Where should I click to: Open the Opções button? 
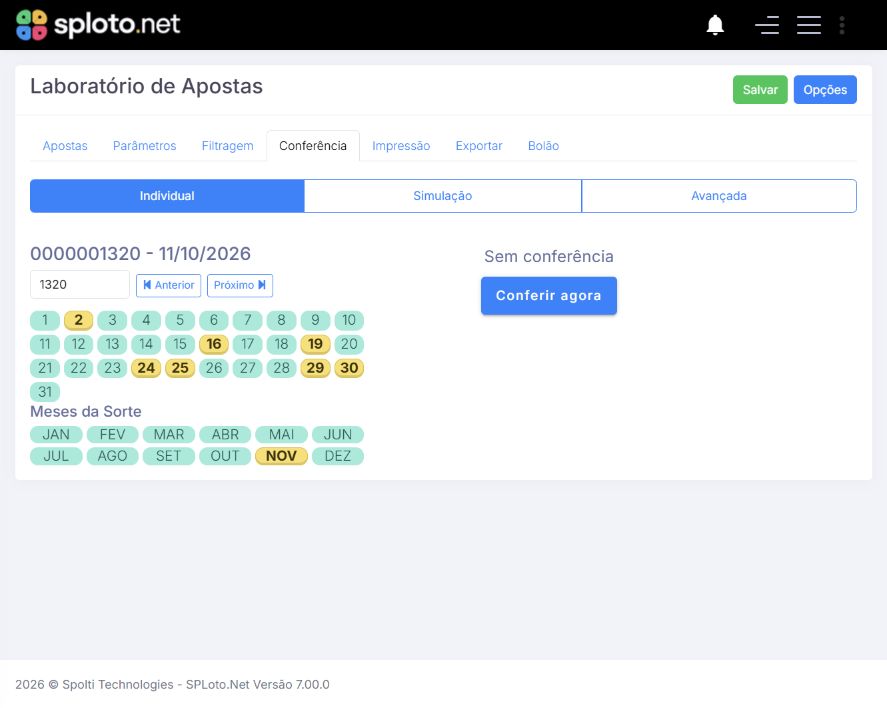tap(825, 90)
